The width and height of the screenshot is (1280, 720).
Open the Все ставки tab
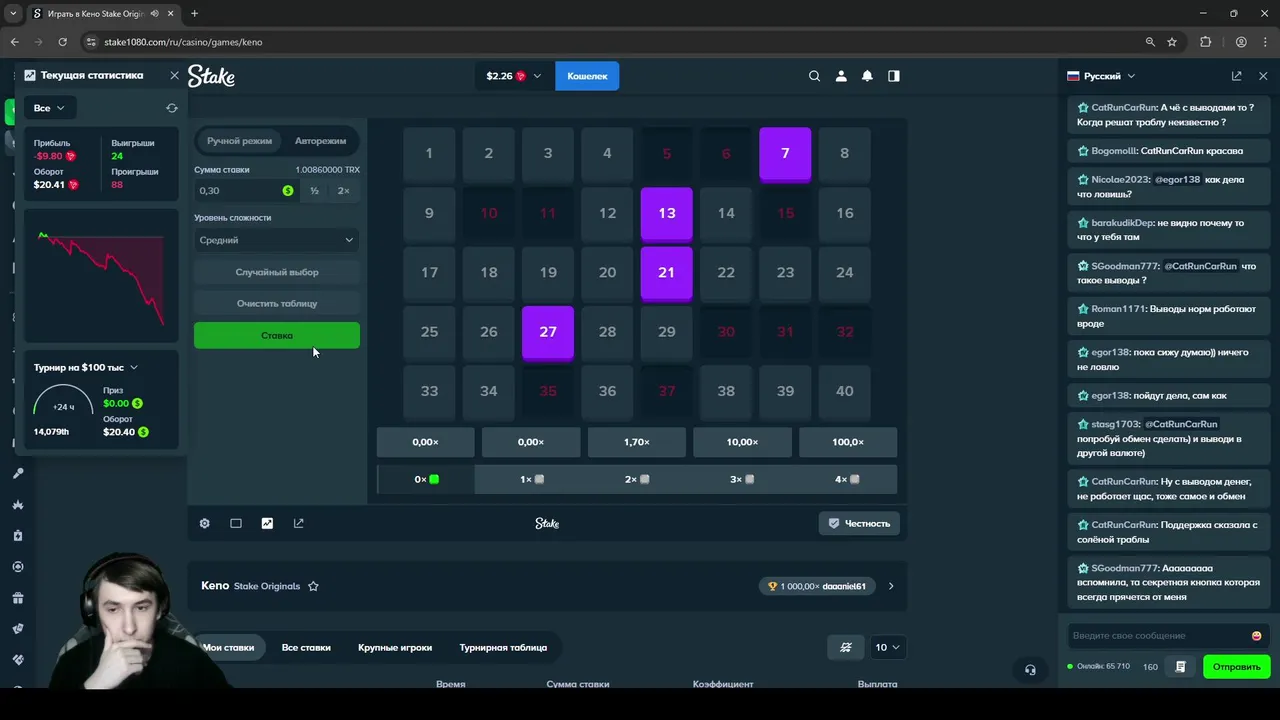point(306,647)
